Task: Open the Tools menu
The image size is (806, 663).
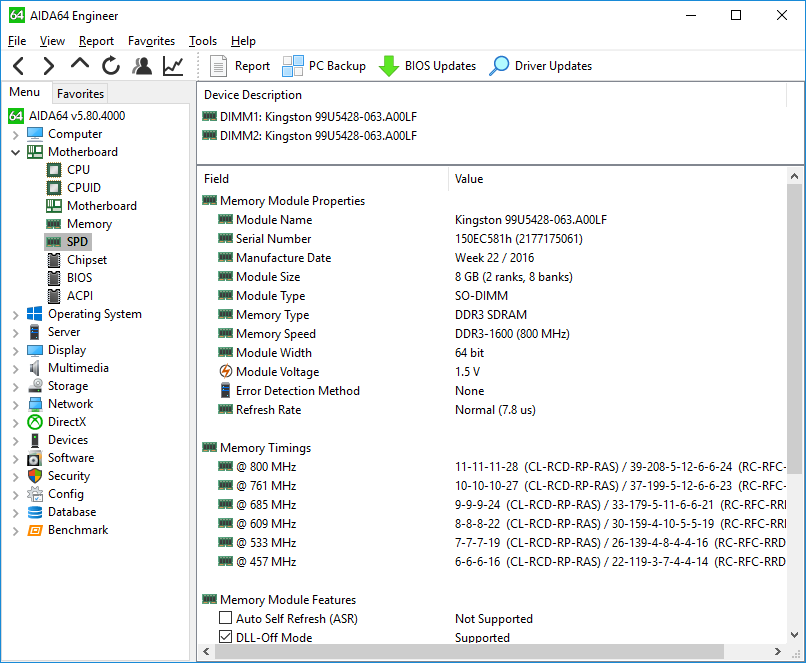Action: coord(203,41)
